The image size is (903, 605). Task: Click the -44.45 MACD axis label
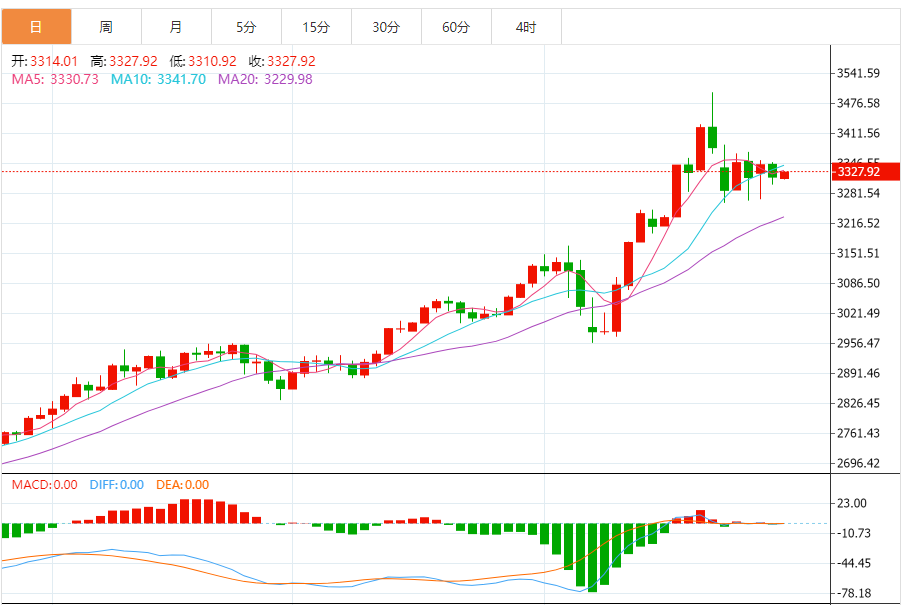tap(853, 563)
